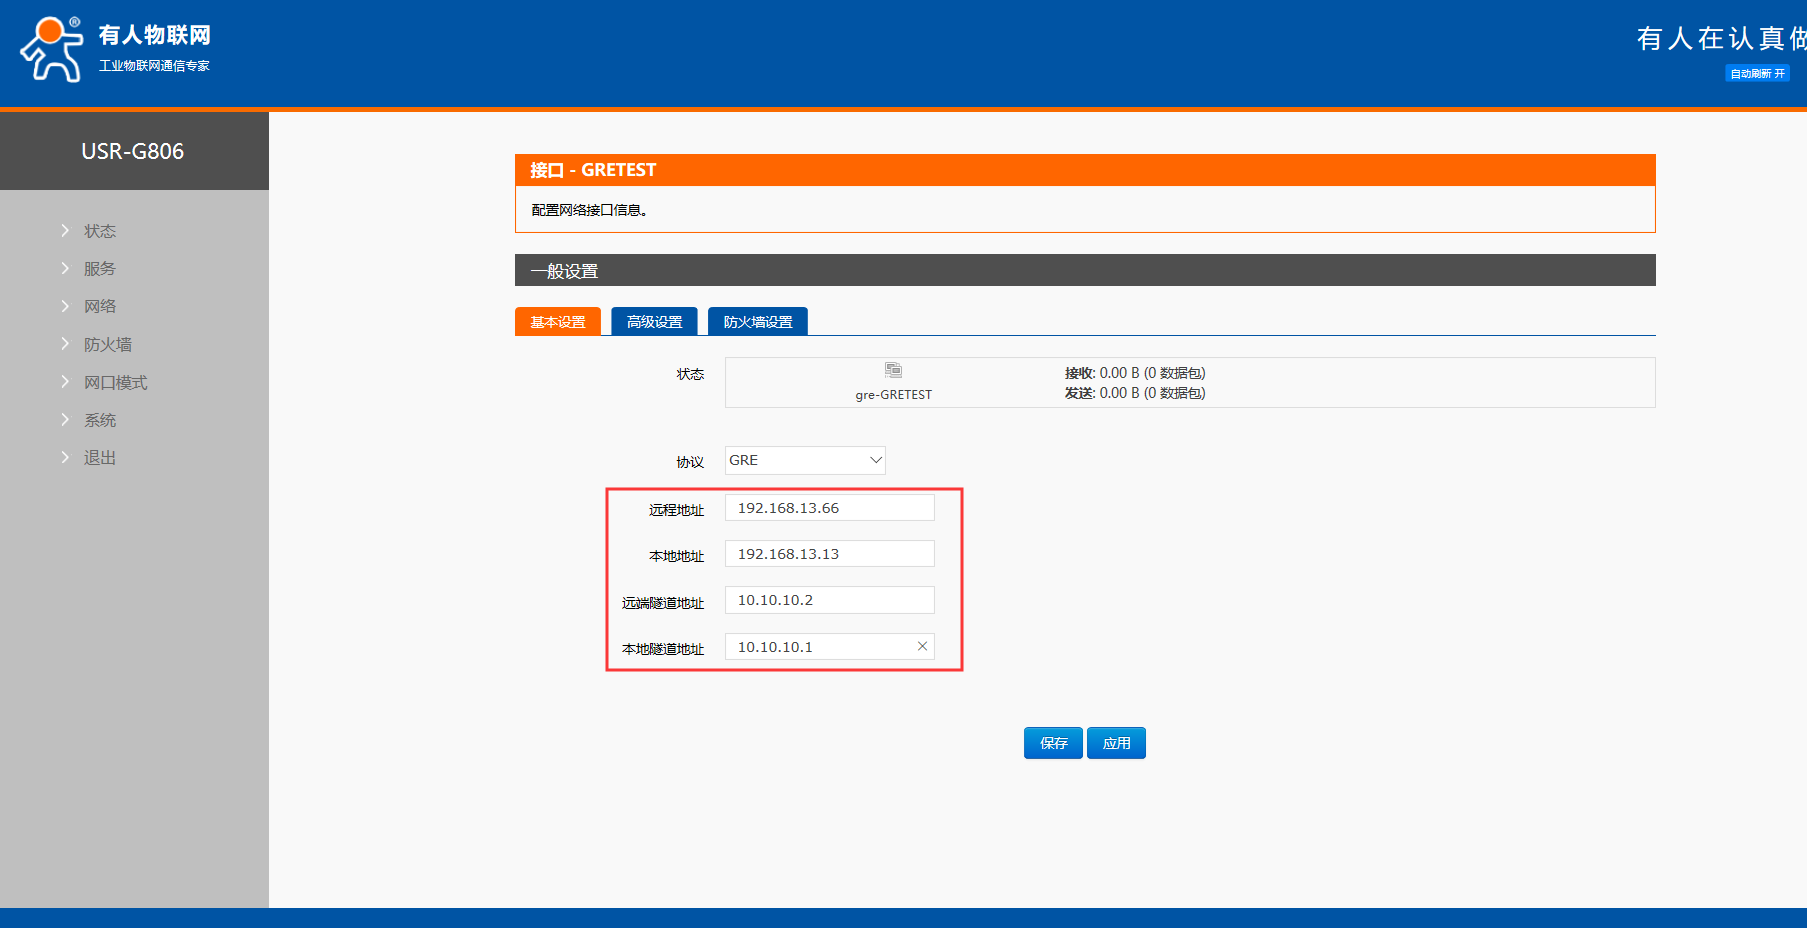Screen dimensions: 1807x928
Task: Switch to the 防火墙设置 tab
Action: (x=757, y=322)
